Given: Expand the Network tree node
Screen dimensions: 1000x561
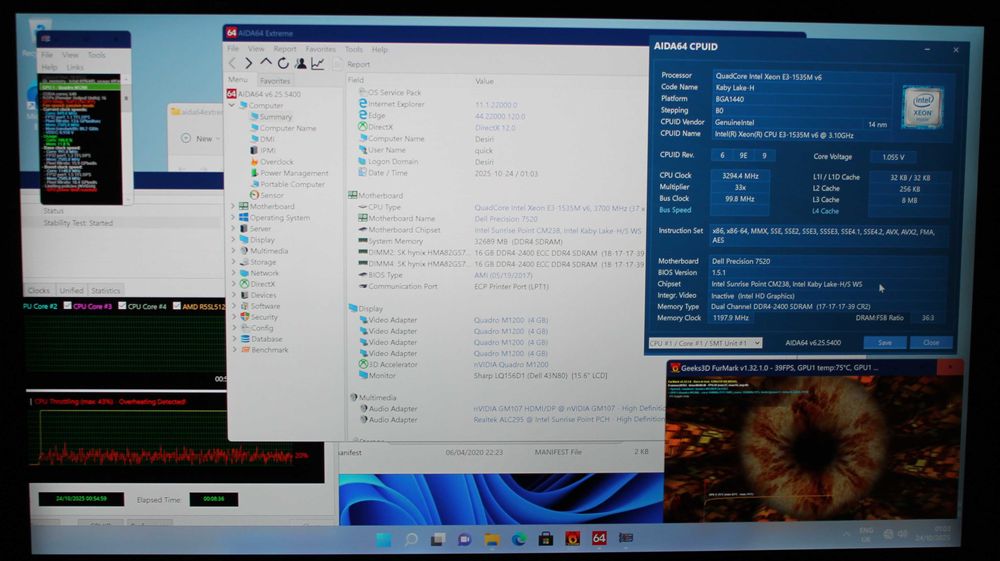Looking at the screenshot, I should (x=233, y=273).
